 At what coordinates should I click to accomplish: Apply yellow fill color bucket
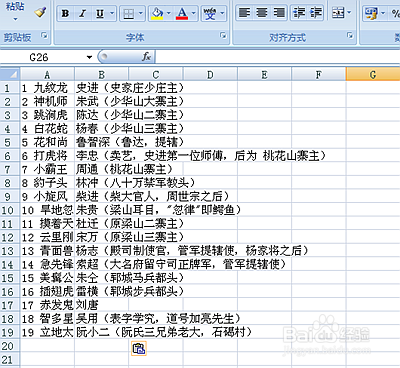(157, 14)
